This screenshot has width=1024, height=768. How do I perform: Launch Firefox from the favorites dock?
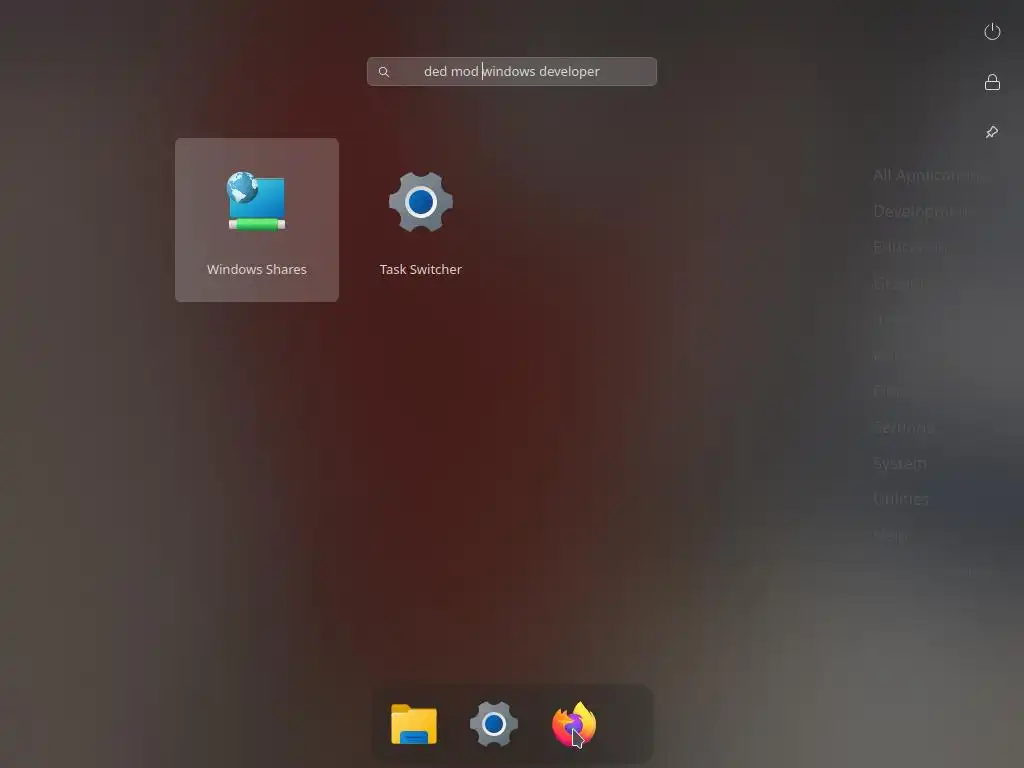point(574,724)
